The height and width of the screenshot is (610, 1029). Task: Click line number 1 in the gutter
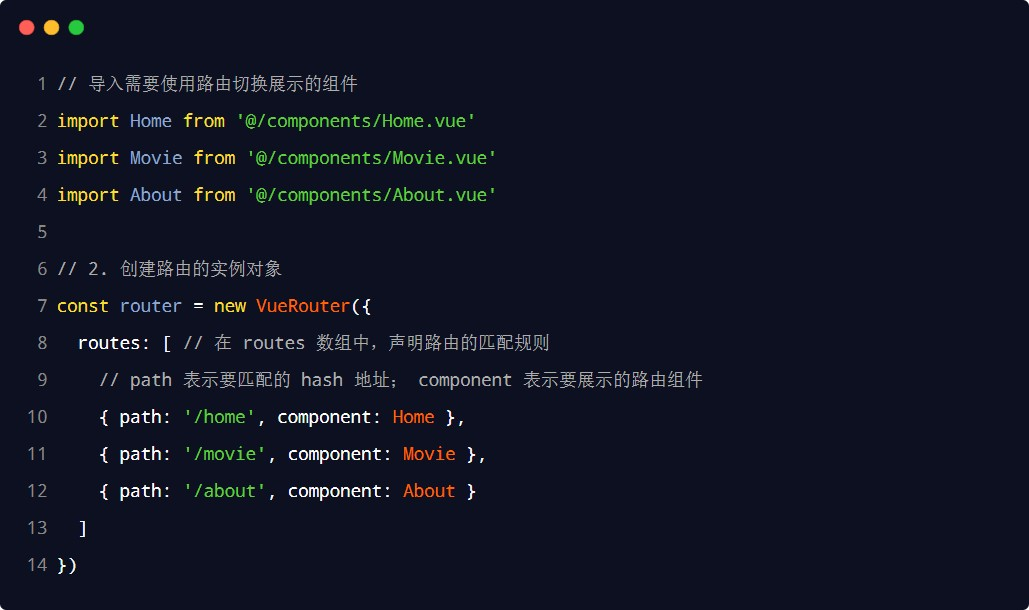click(41, 84)
